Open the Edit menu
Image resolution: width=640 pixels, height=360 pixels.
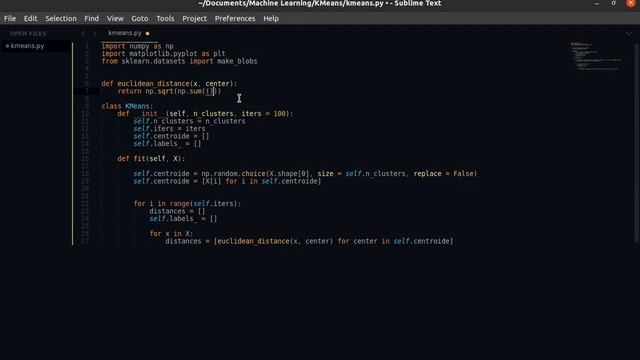pyautogui.click(x=30, y=18)
